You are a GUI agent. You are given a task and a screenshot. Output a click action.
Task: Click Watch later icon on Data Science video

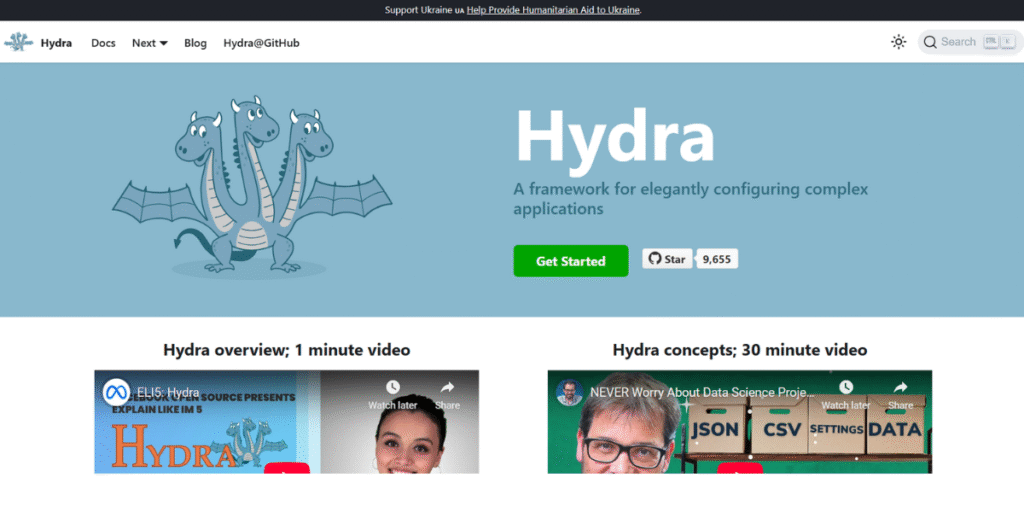tap(846, 388)
